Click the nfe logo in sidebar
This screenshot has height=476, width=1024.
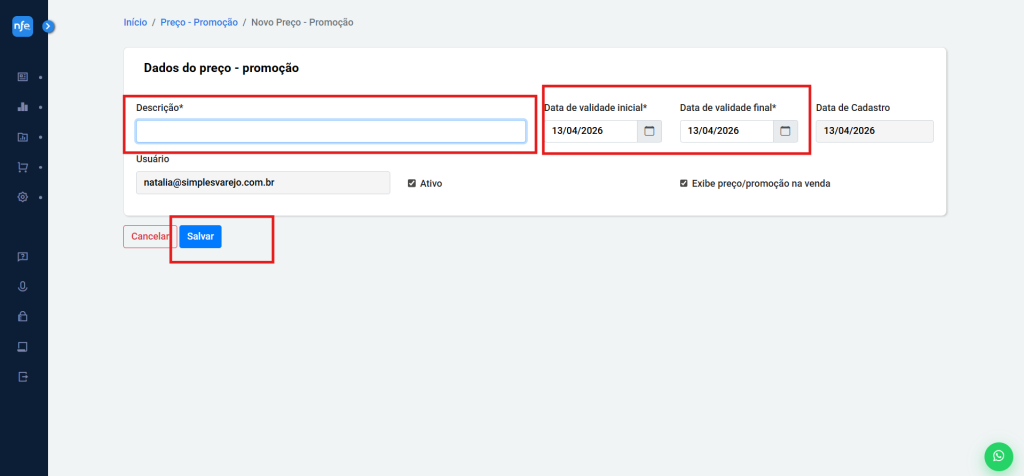click(22, 27)
